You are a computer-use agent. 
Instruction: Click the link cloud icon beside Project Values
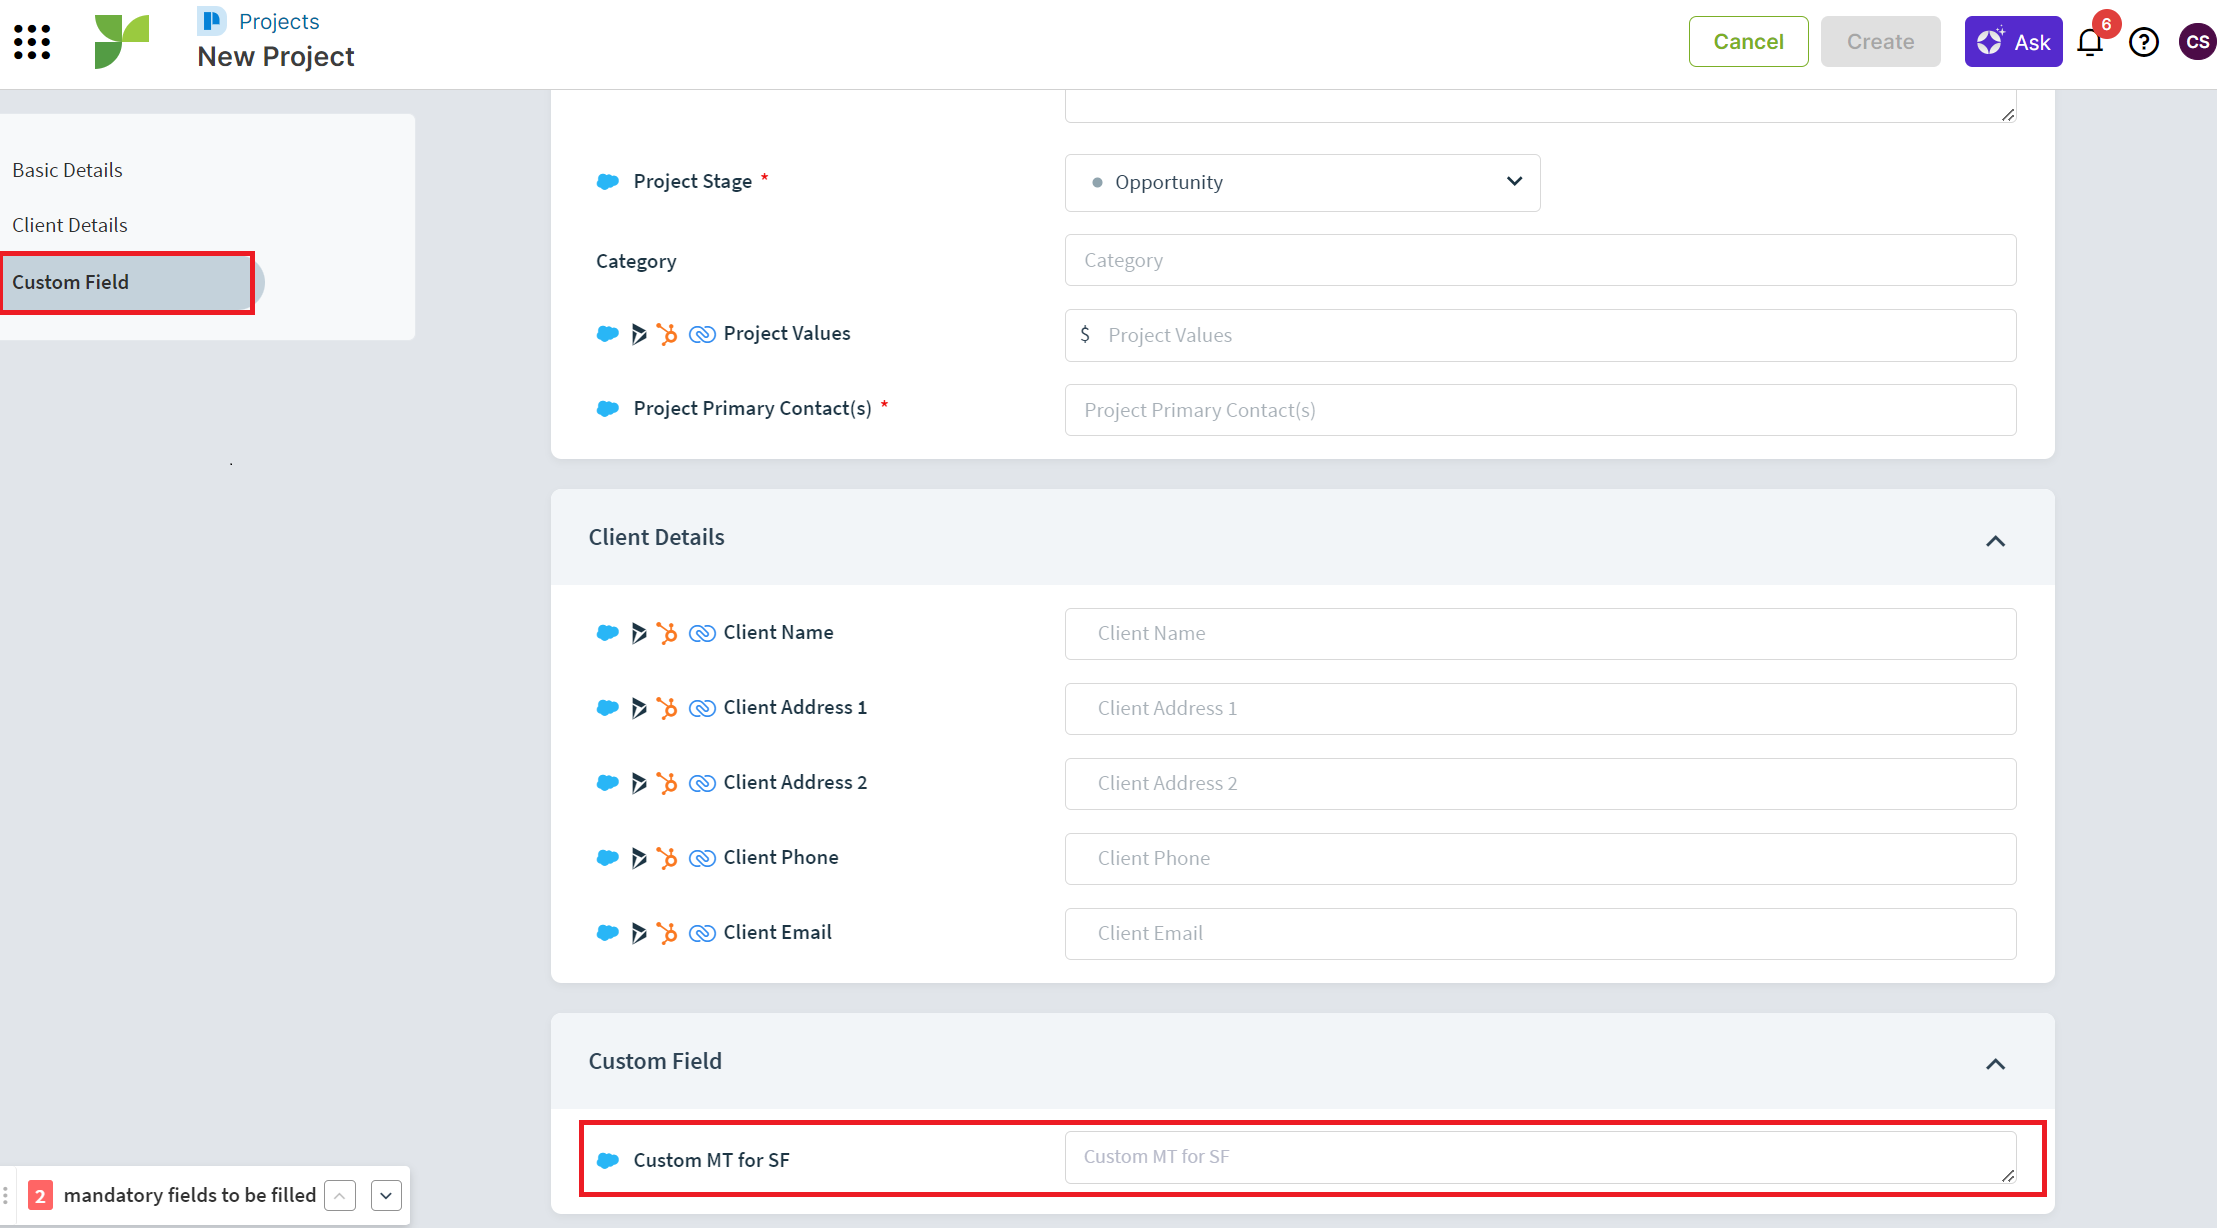click(702, 334)
